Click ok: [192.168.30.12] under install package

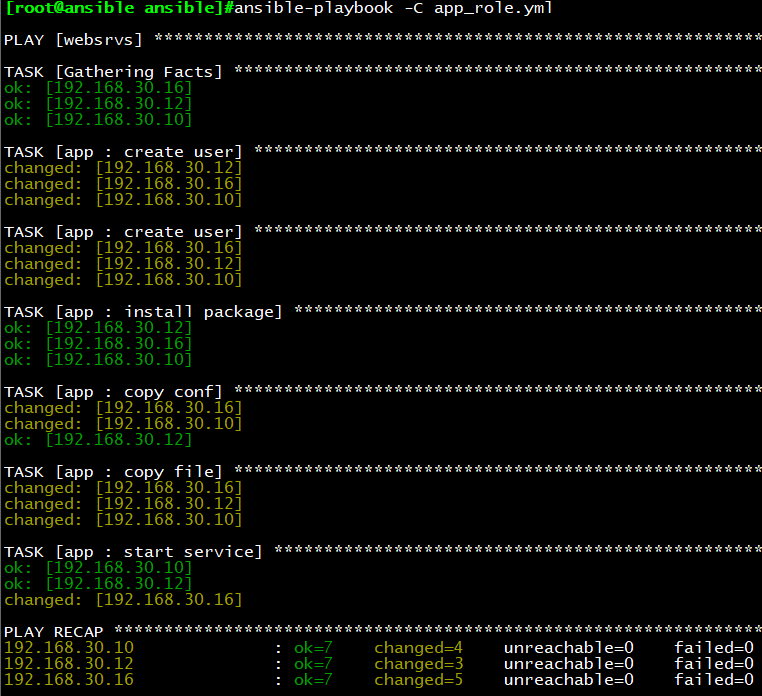[x=98, y=328]
